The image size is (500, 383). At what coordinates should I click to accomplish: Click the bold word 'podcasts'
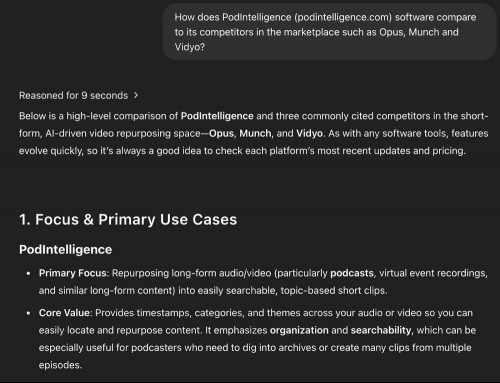352,273
